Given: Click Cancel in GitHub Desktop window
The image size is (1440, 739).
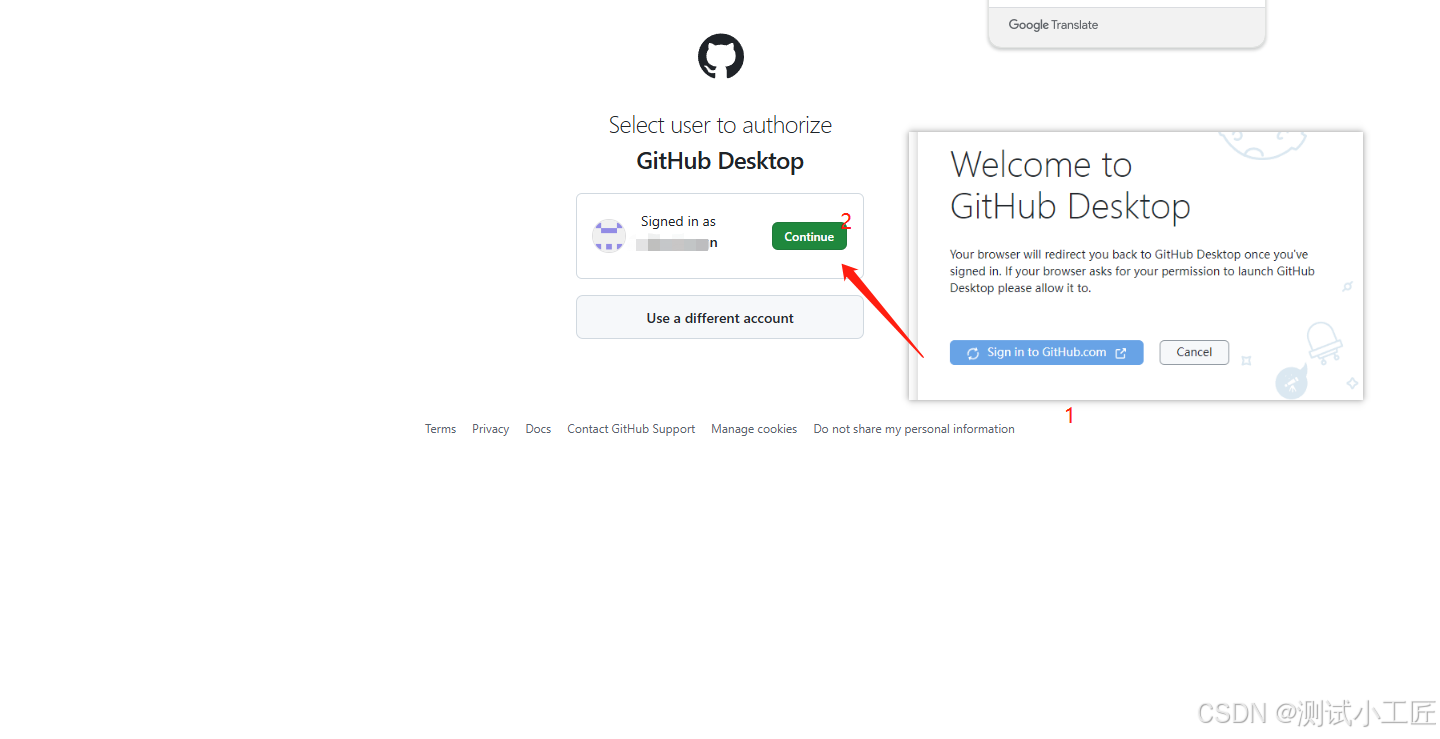Looking at the screenshot, I should point(1194,352).
